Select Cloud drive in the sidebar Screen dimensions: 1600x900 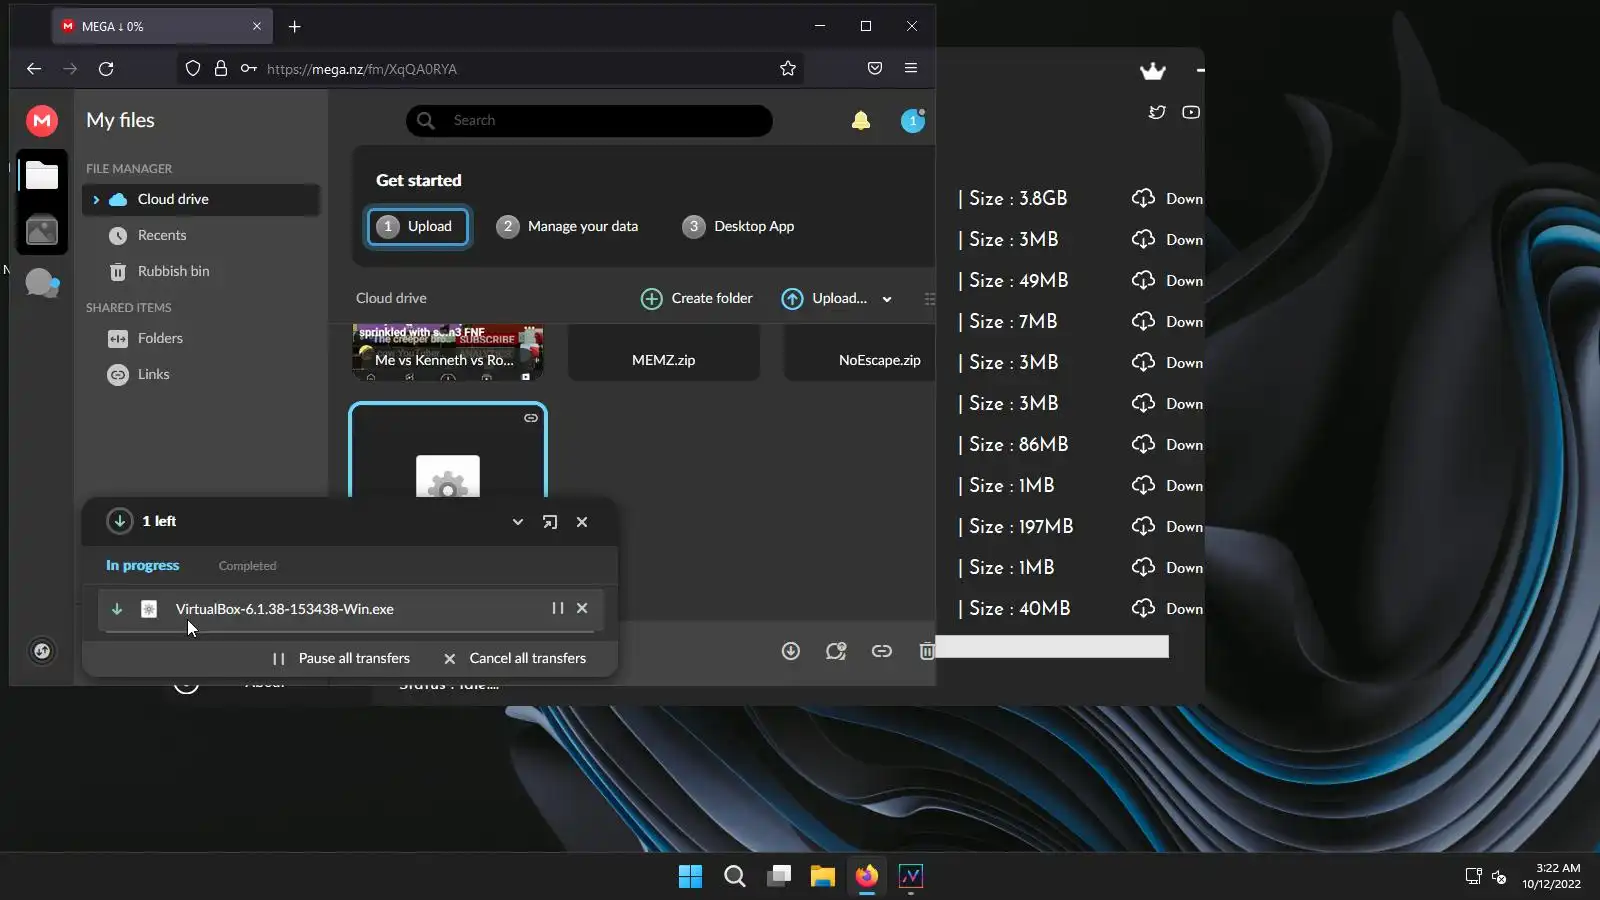201,200
